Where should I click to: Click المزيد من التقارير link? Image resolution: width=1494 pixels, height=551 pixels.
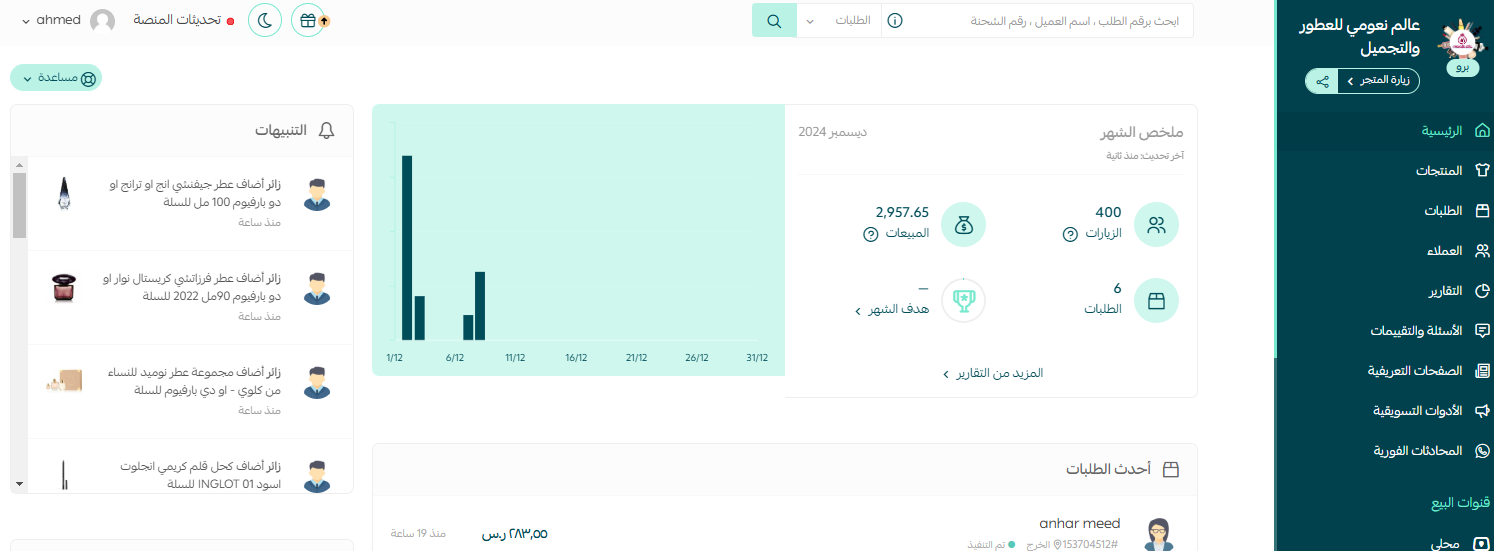(x=993, y=373)
